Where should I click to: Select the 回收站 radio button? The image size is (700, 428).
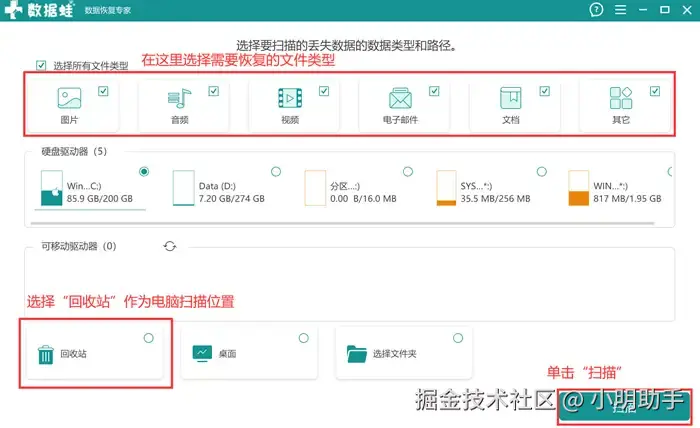149,338
